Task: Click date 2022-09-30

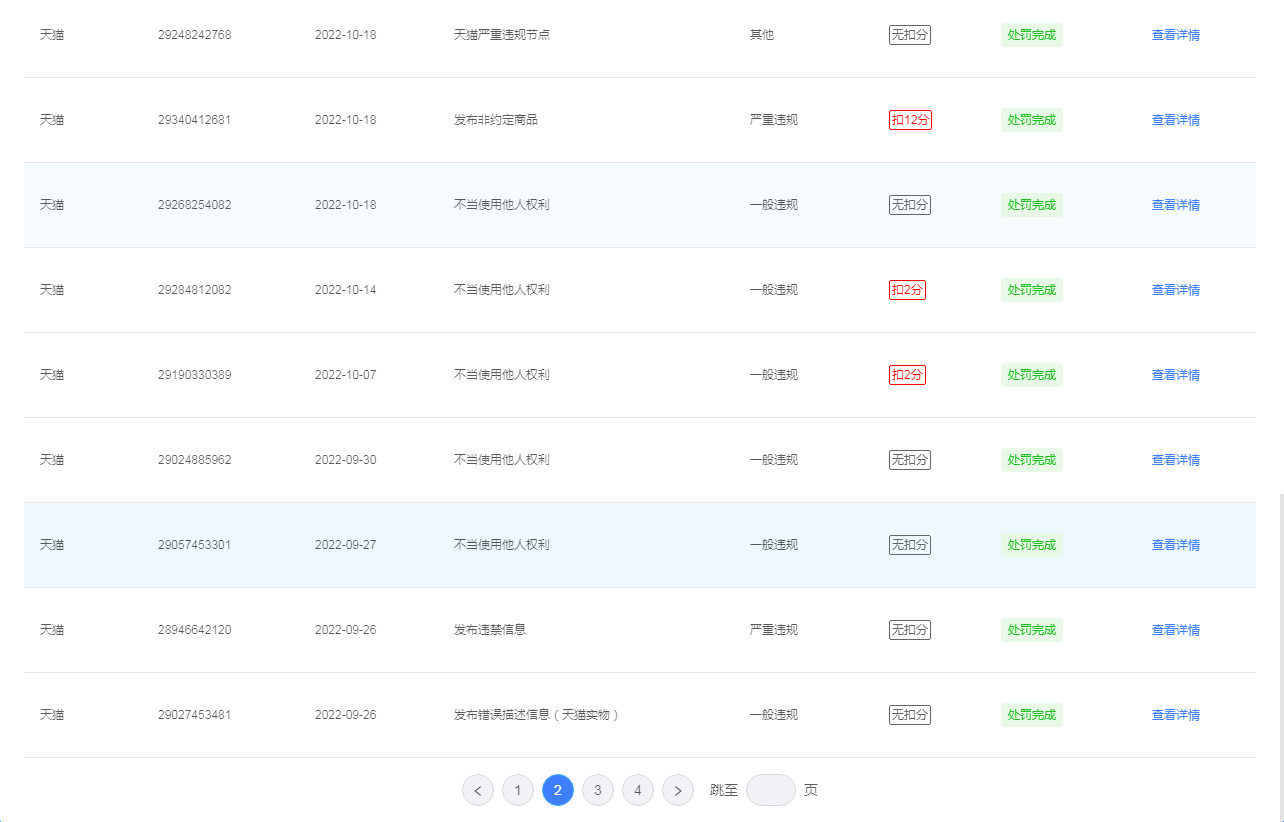Action: [x=346, y=460]
